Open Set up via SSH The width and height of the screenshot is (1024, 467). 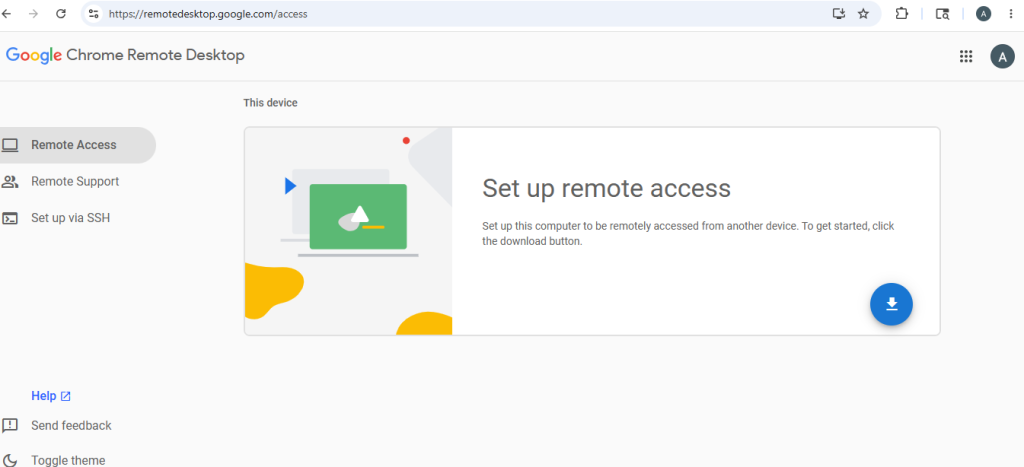pos(71,218)
